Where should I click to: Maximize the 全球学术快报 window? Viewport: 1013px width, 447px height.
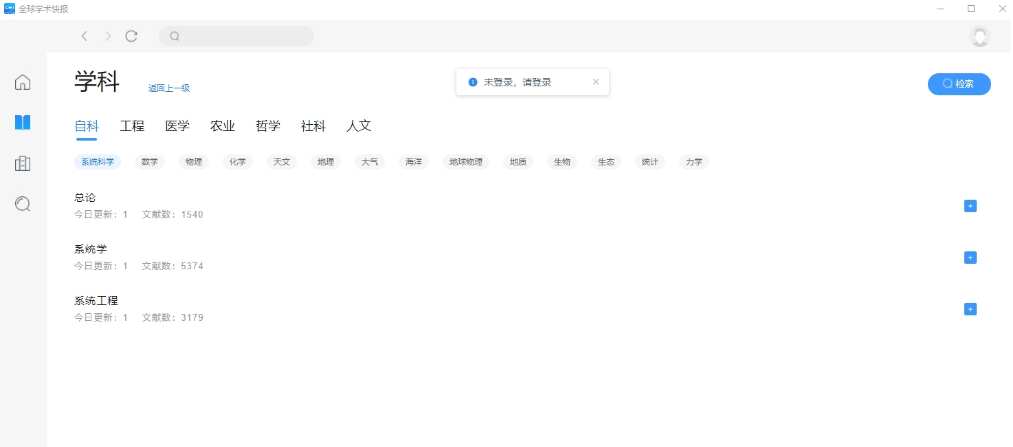pyautogui.click(x=971, y=8)
